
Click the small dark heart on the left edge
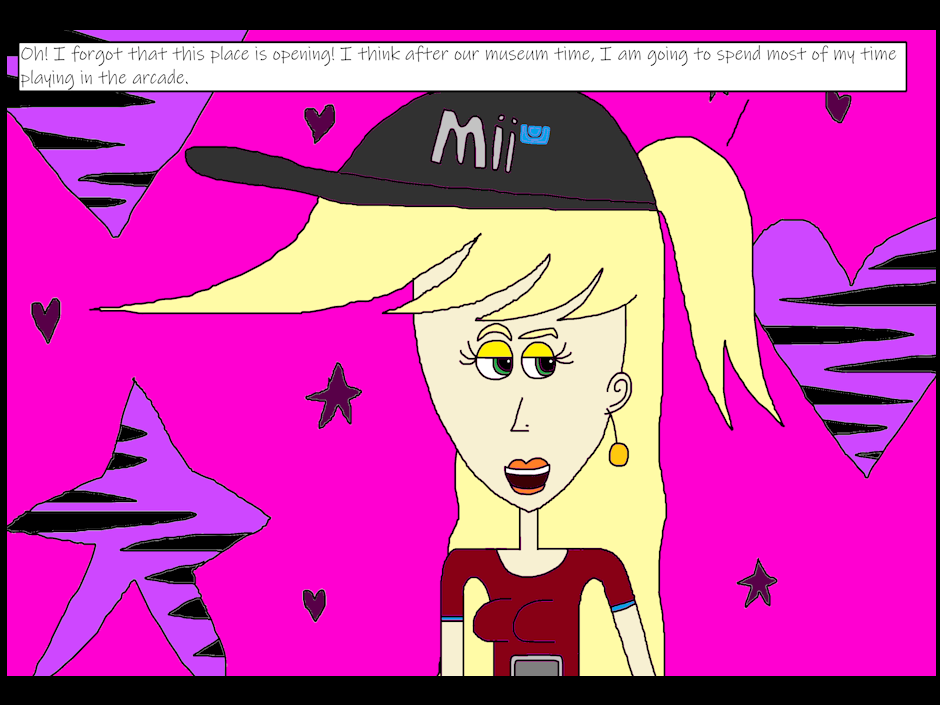(x=45, y=318)
